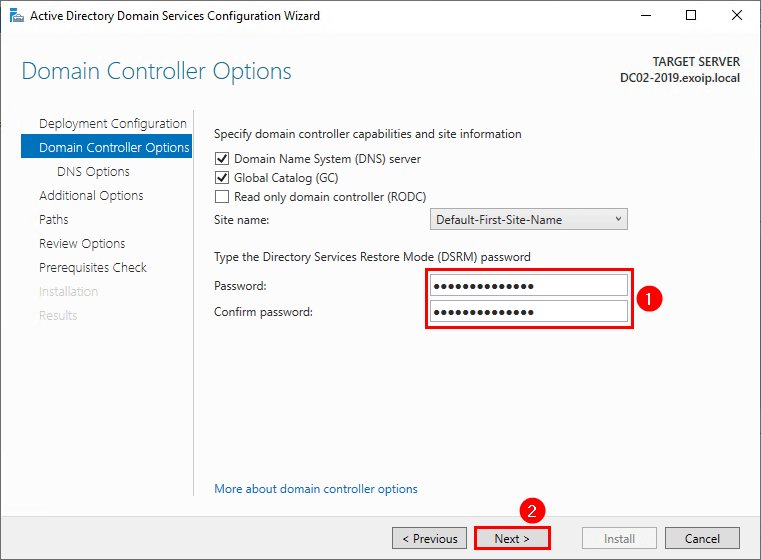
Task: Click the 'Site name:' label
Action: [x=241, y=220]
